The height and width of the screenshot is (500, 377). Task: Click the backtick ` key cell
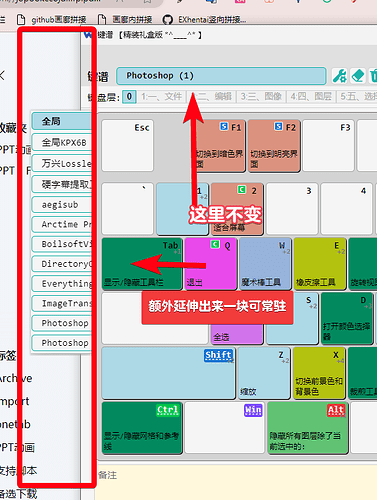pyautogui.click(x=128, y=209)
